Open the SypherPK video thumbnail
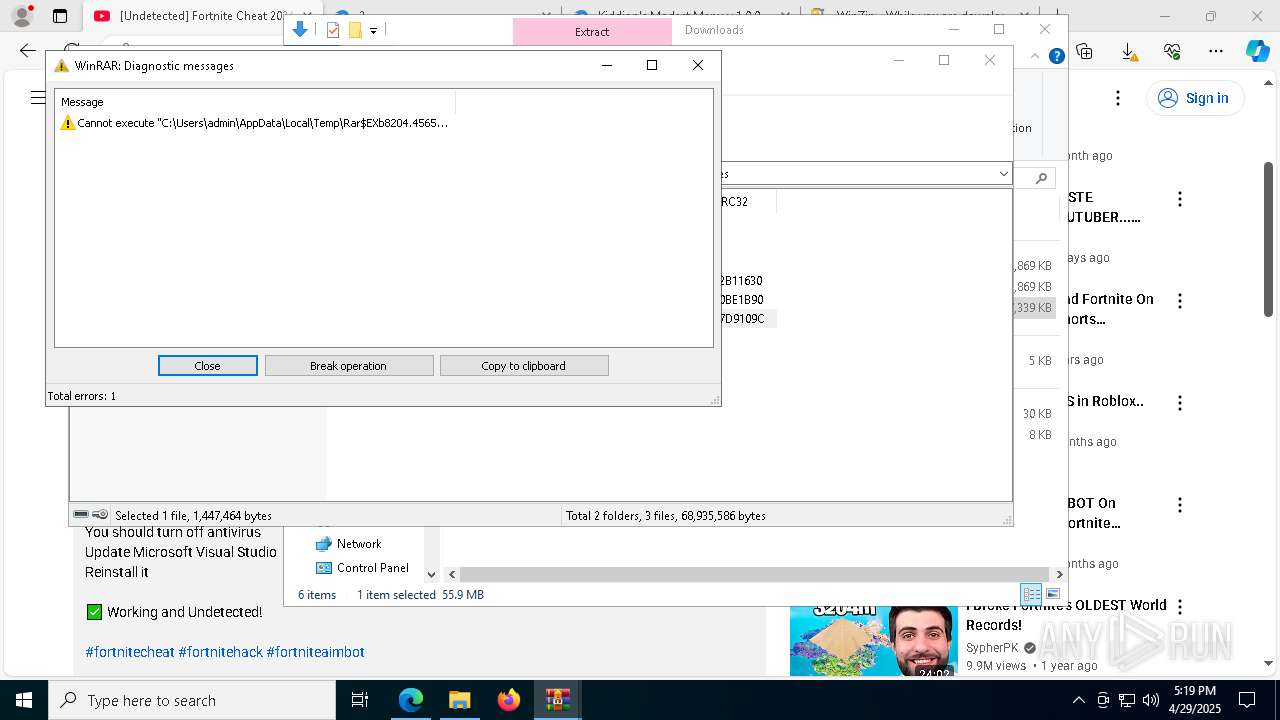The image size is (1280, 720). [873, 640]
